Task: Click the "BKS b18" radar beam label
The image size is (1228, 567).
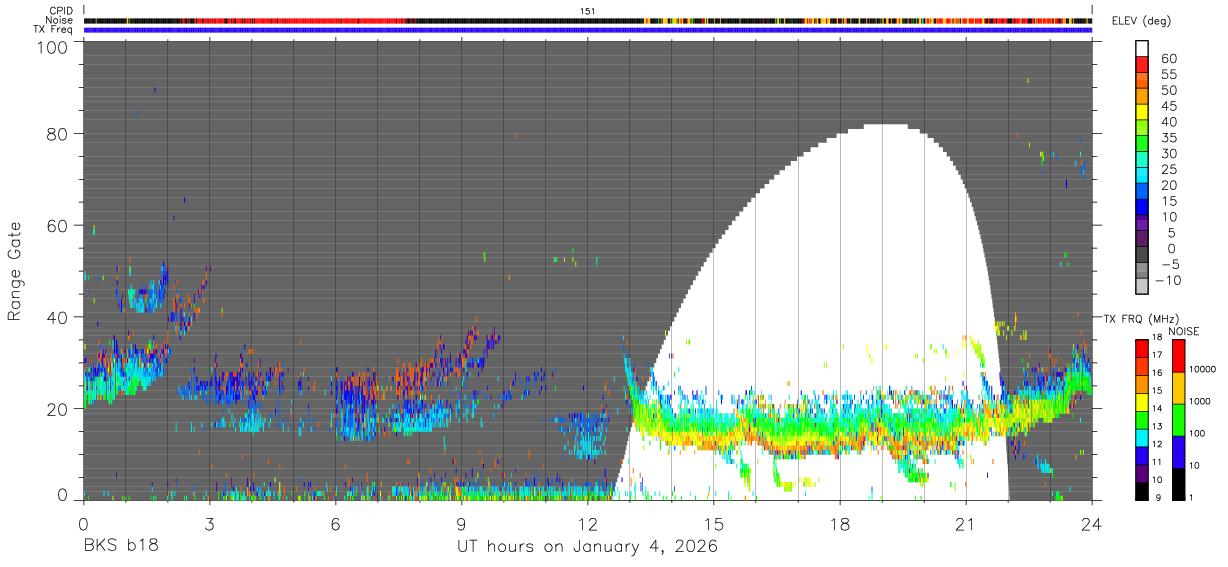Action: [119, 547]
